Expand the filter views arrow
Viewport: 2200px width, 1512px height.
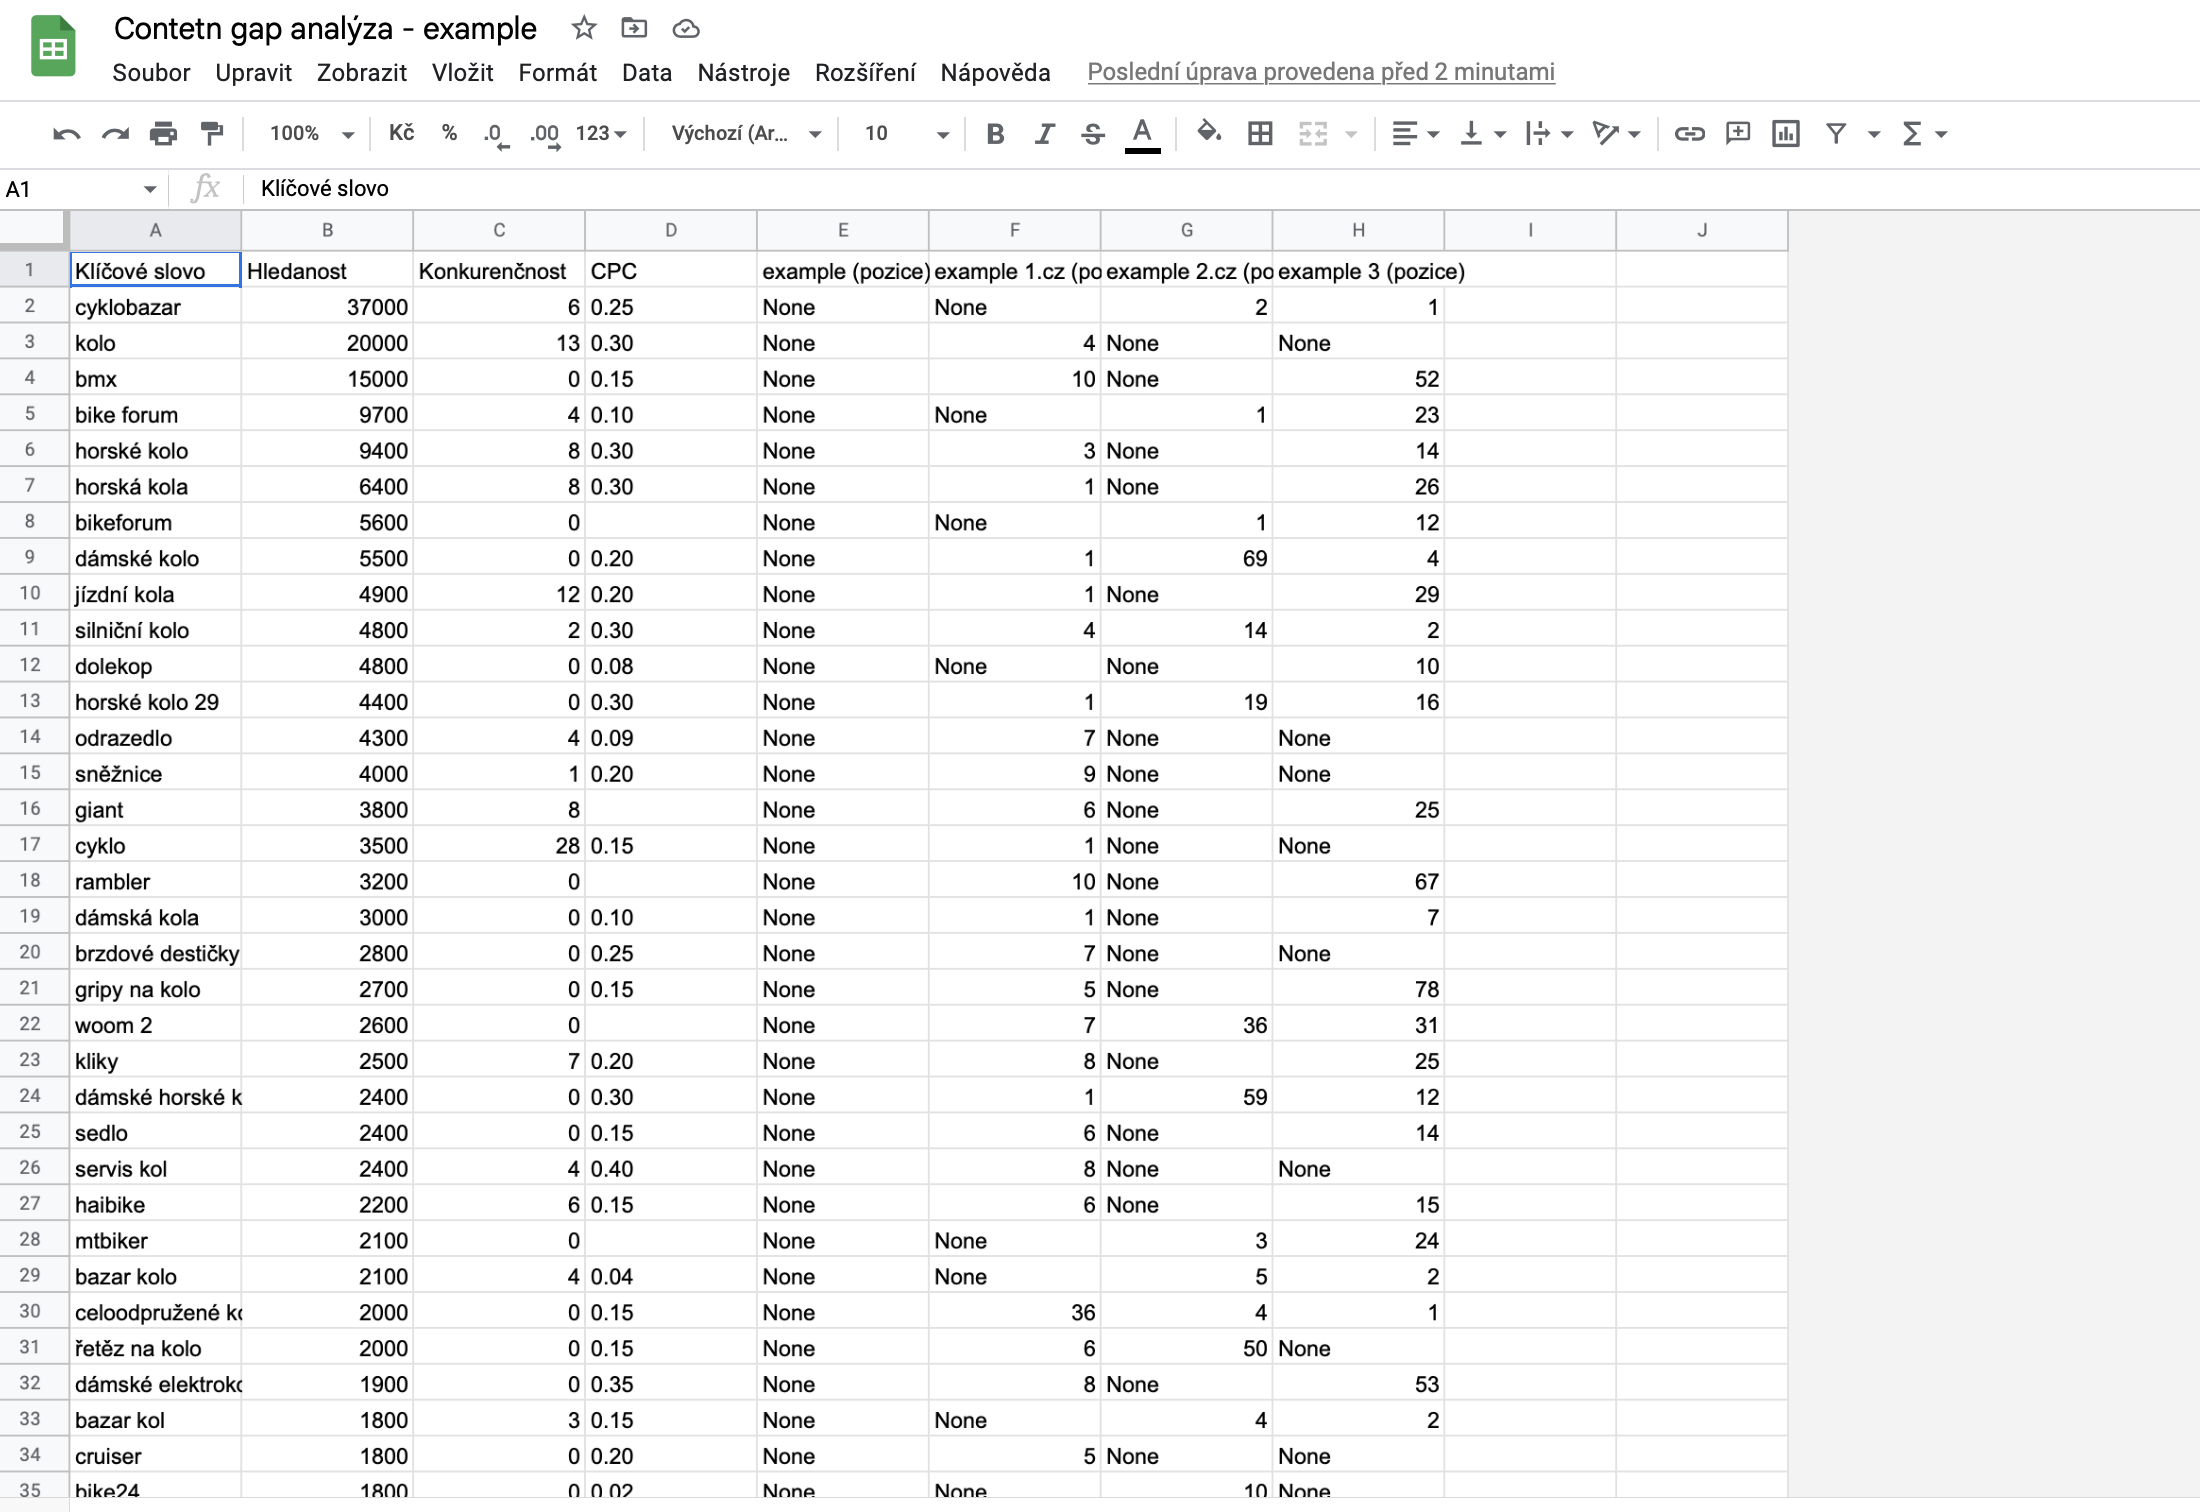pyautogui.click(x=1874, y=134)
